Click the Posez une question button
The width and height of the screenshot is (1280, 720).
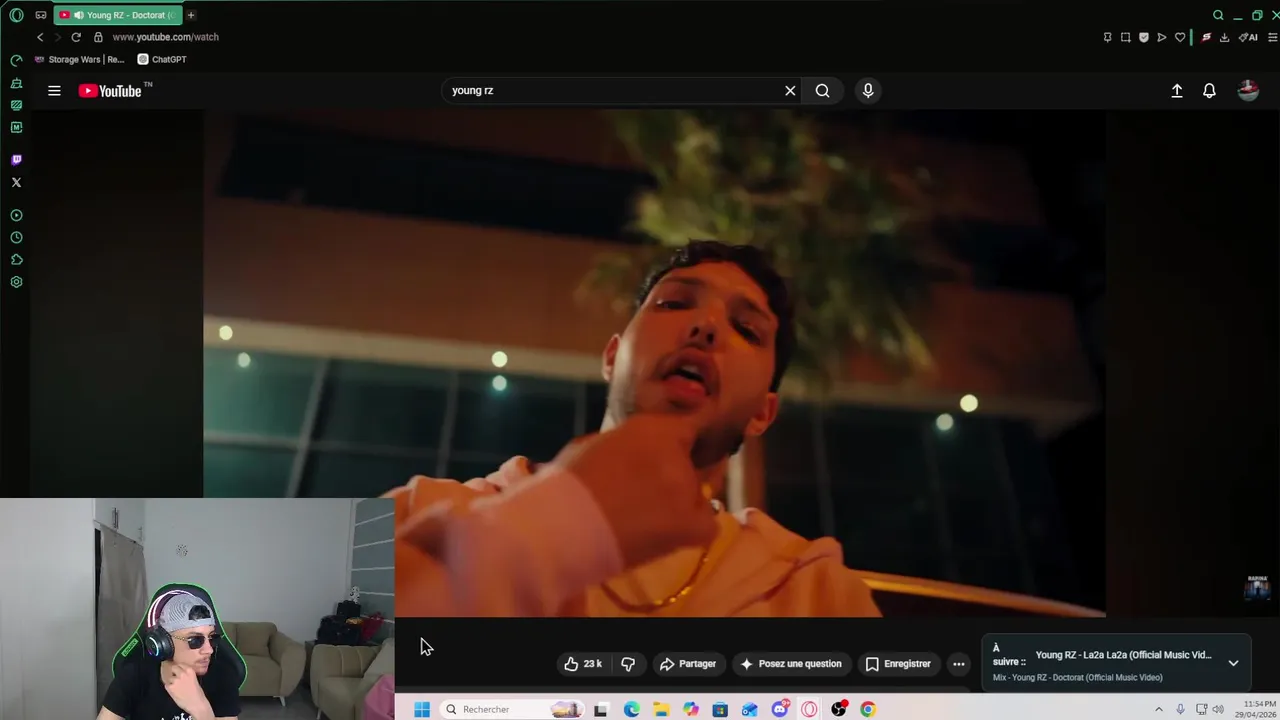(x=791, y=664)
